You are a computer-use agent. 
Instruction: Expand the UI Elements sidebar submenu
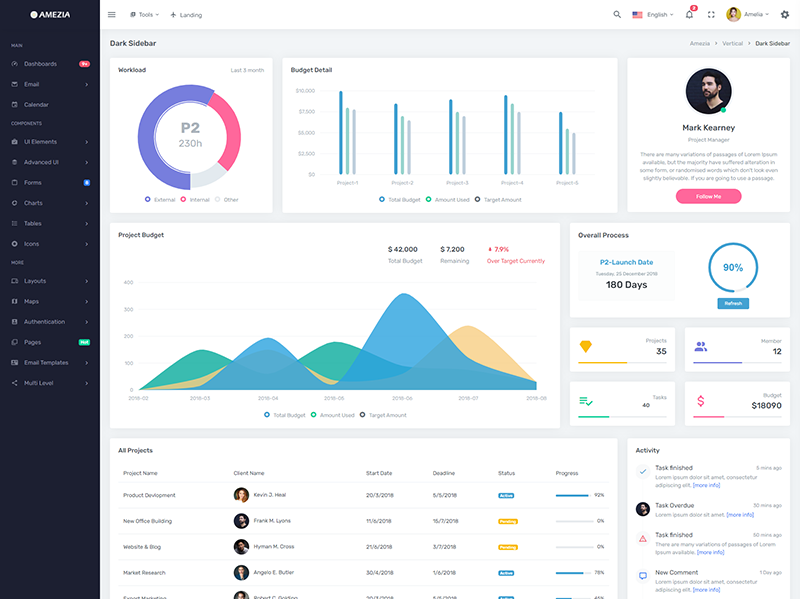(x=50, y=142)
